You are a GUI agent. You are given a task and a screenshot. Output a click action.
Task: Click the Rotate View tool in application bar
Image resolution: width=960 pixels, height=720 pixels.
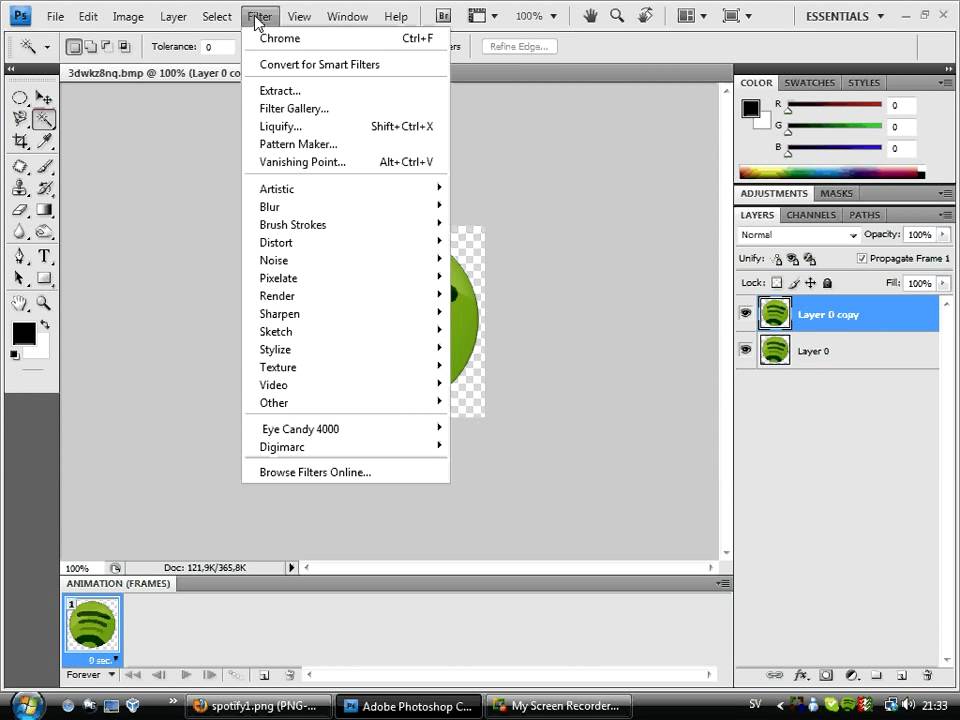coord(645,16)
